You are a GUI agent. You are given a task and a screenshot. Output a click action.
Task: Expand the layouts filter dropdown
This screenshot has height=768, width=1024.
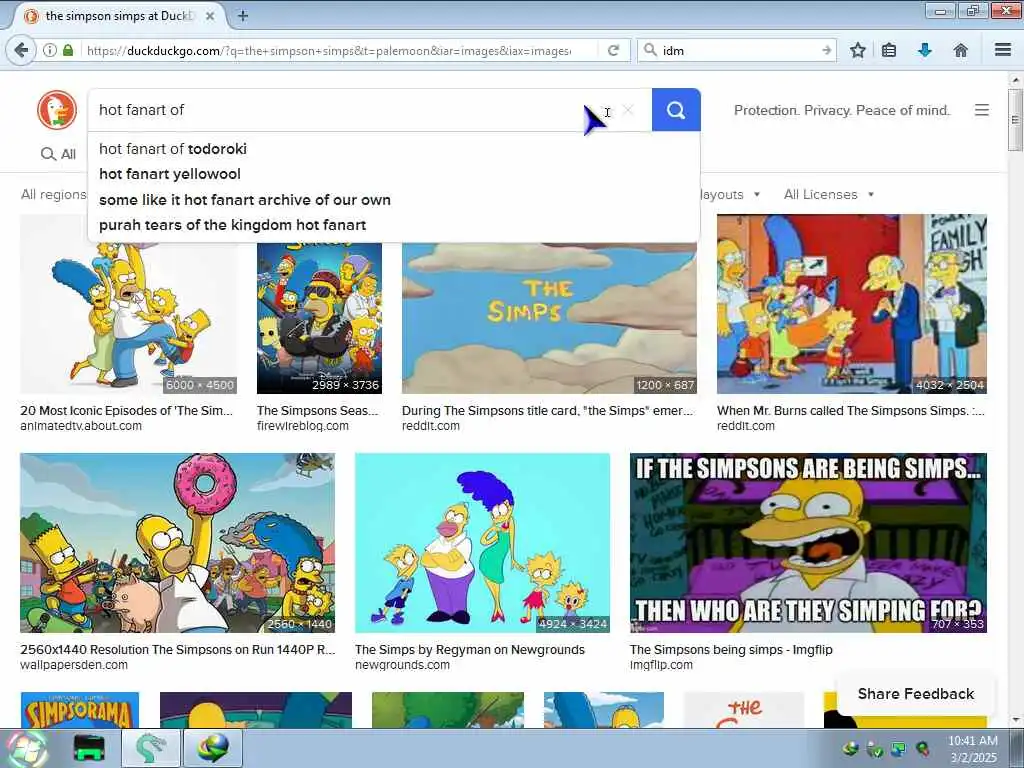[730, 195]
